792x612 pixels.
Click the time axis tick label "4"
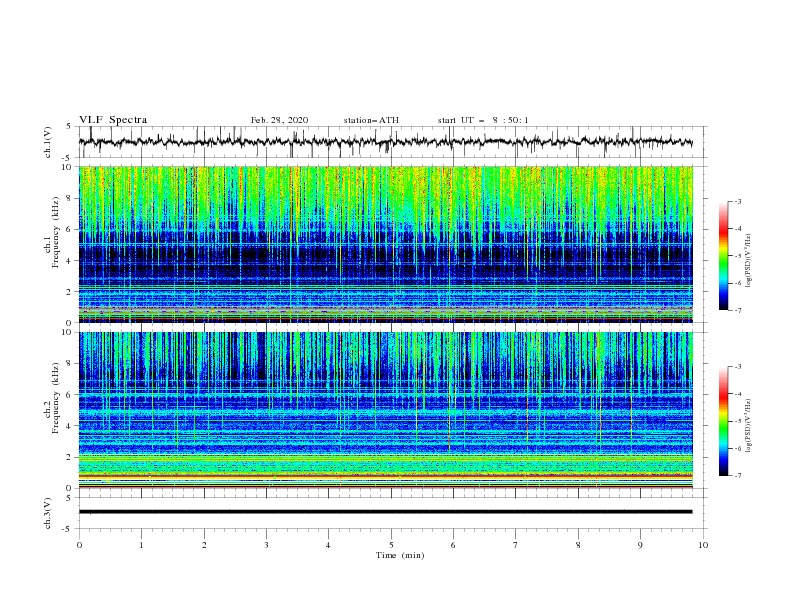coord(329,545)
